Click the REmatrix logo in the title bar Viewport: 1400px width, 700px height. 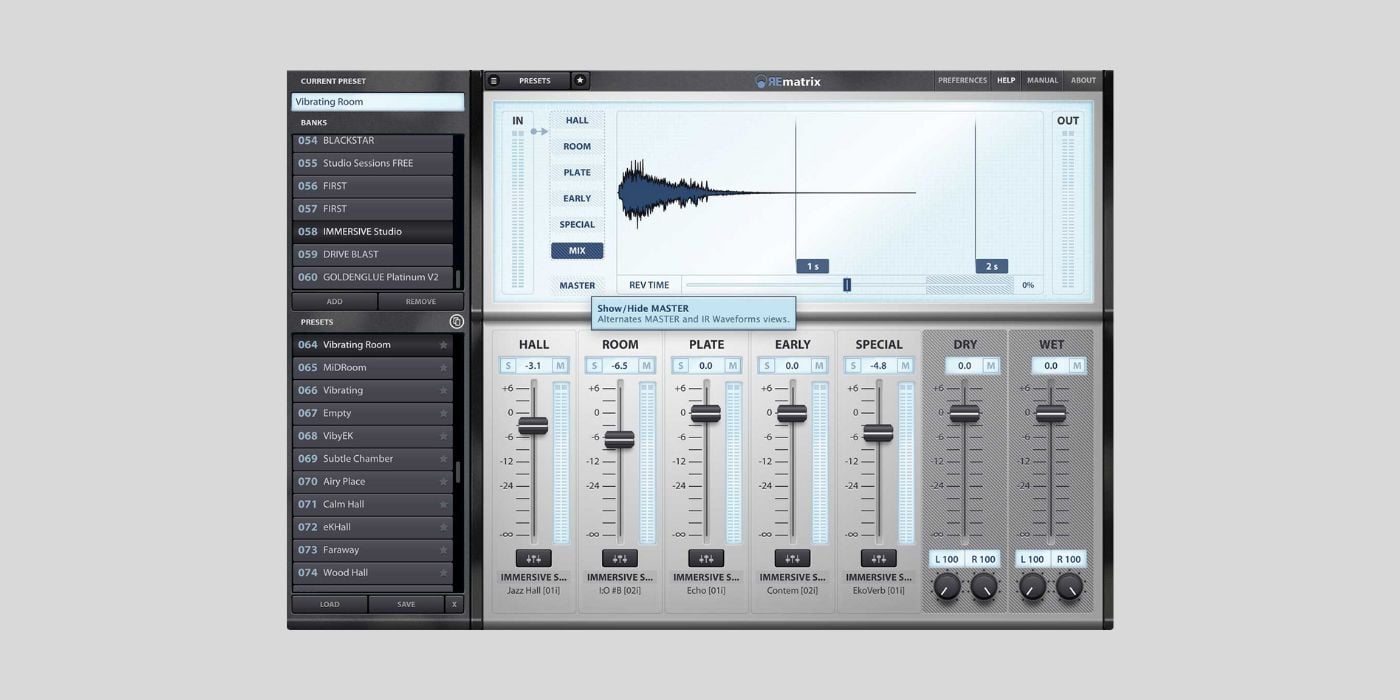[x=789, y=80]
